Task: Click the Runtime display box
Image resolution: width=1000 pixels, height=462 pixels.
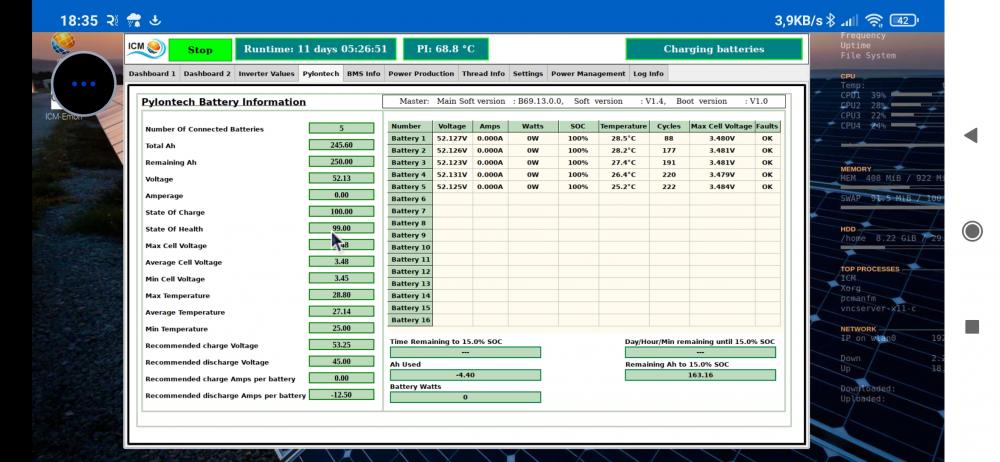Action: tap(316, 49)
